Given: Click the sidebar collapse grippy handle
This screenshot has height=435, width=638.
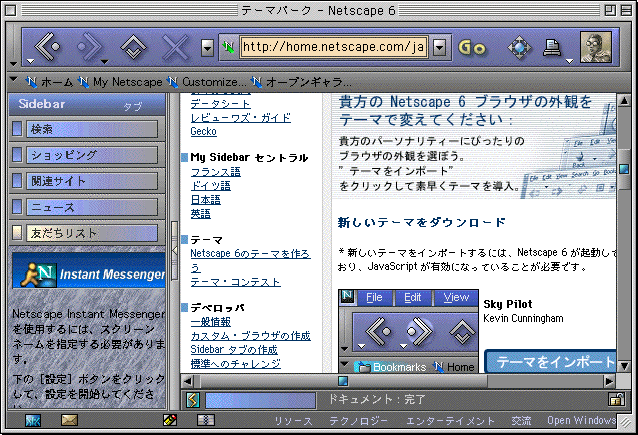Looking at the screenshot, I should [175, 251].
